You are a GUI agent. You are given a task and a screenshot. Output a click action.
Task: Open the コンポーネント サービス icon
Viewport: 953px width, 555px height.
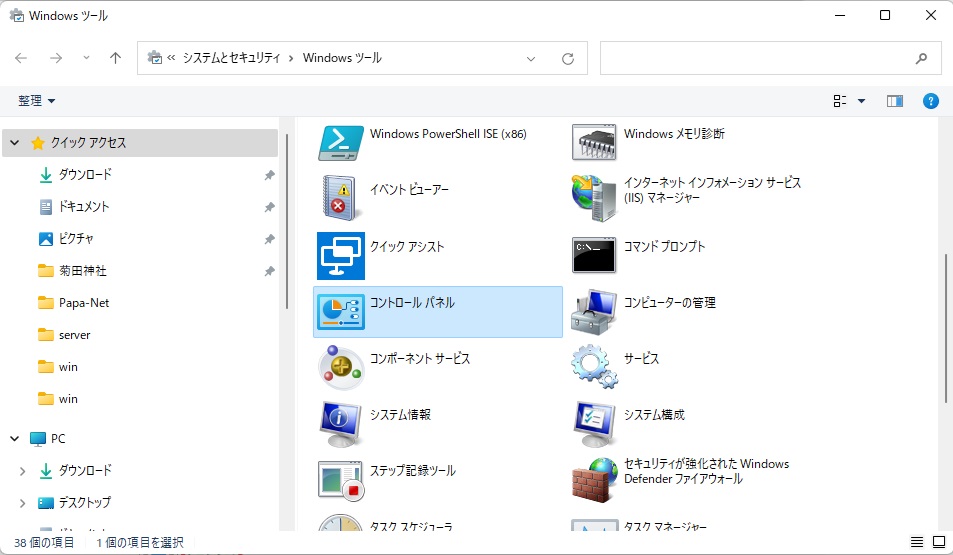341,368
